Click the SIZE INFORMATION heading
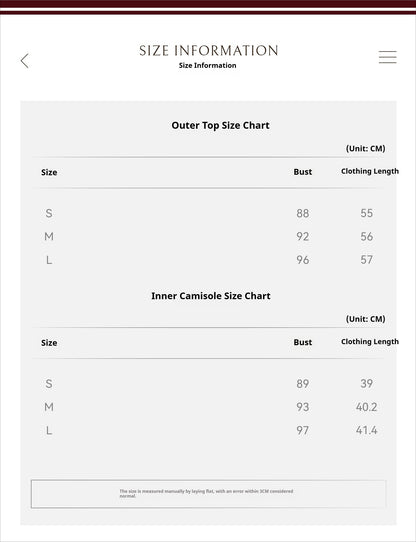The height and width of the screenshot is (542, 416). tap(208, 50)
